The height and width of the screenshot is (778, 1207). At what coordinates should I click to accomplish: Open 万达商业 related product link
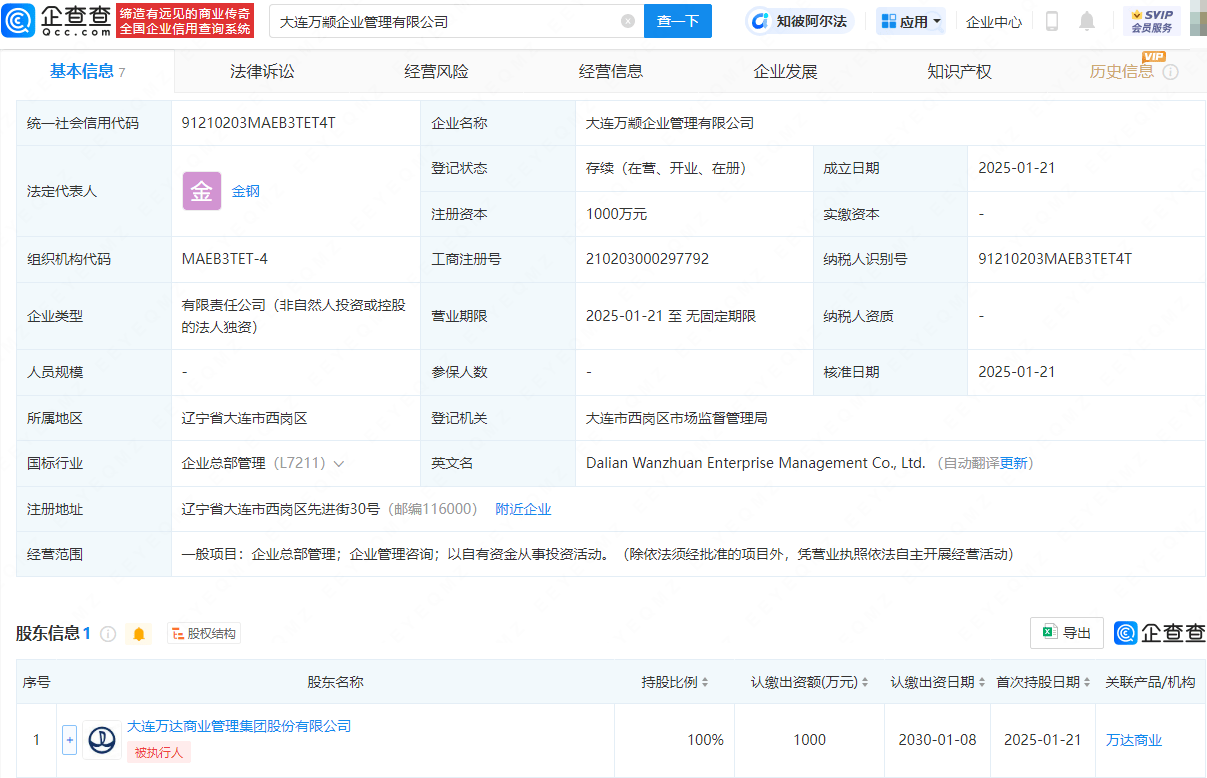tap(1134, 740)
